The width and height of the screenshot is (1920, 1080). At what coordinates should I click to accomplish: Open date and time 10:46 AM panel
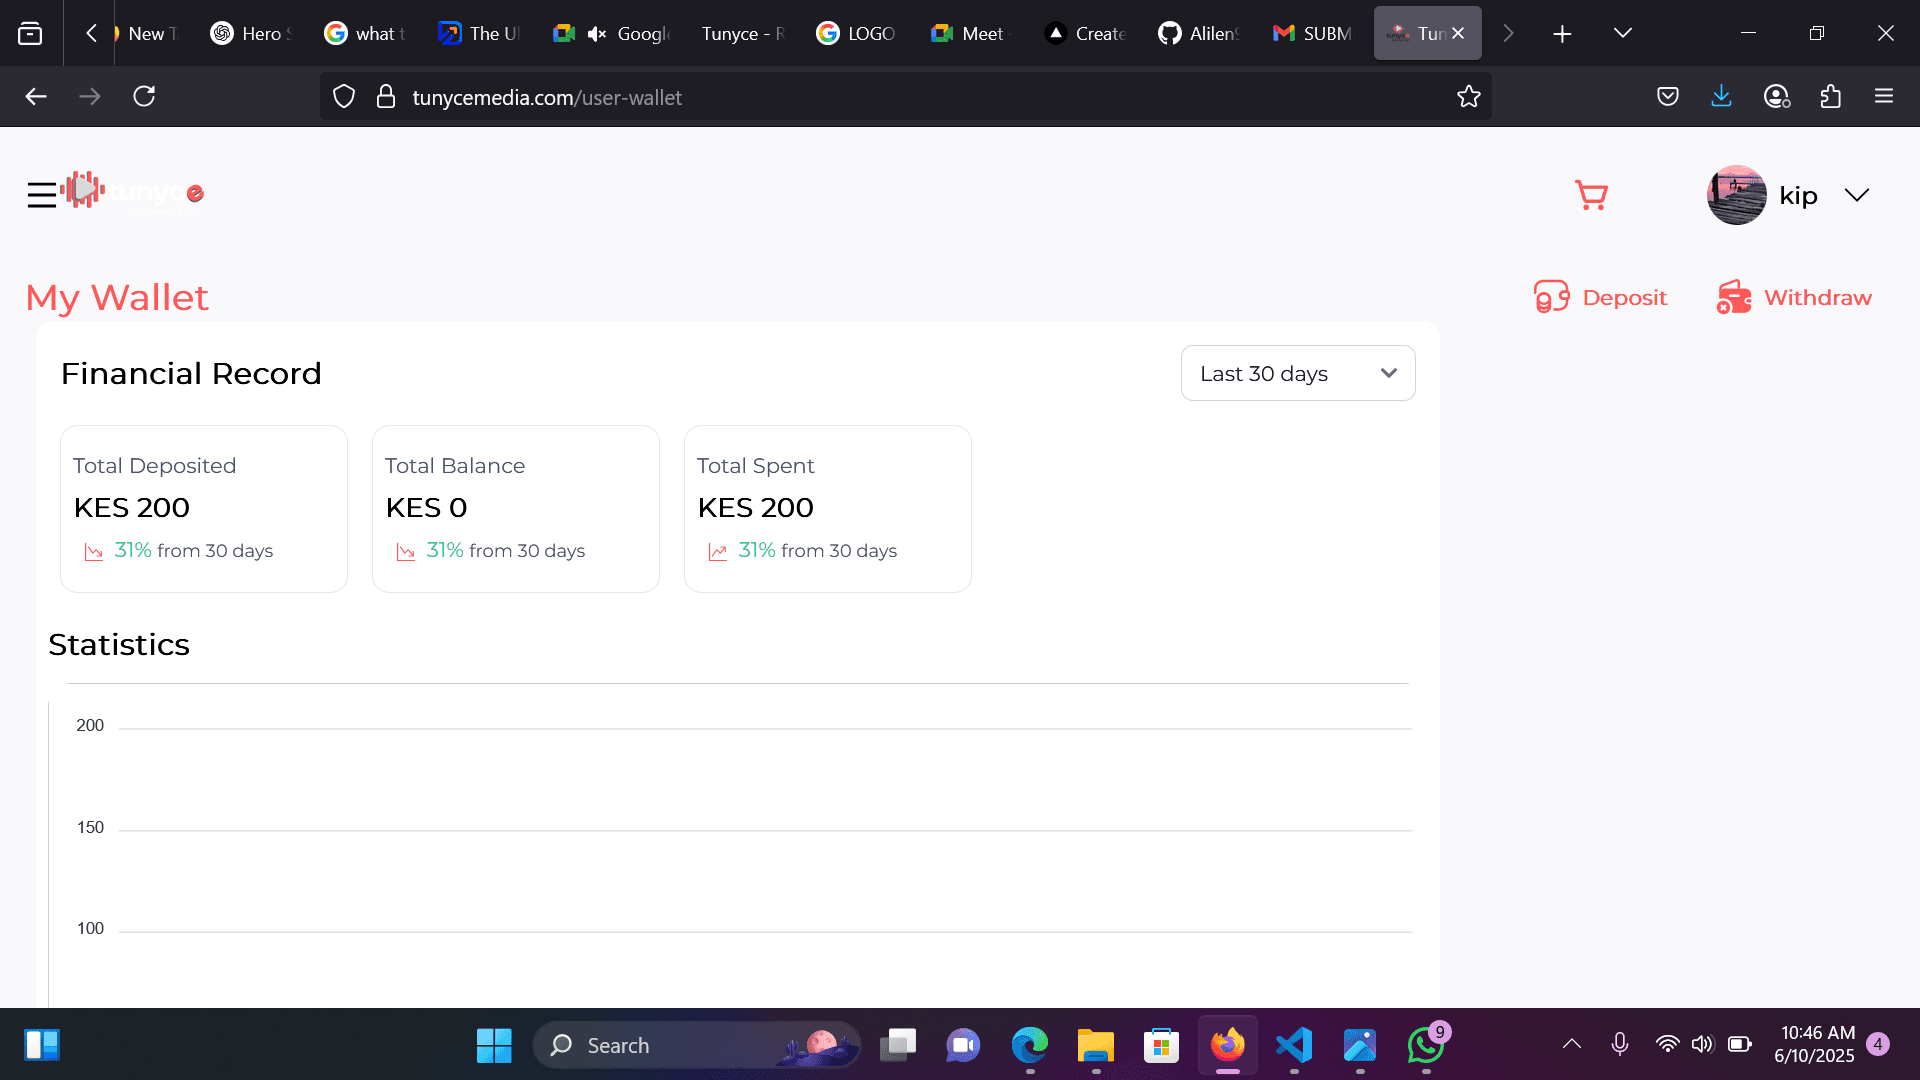tap(1816, 1044)
